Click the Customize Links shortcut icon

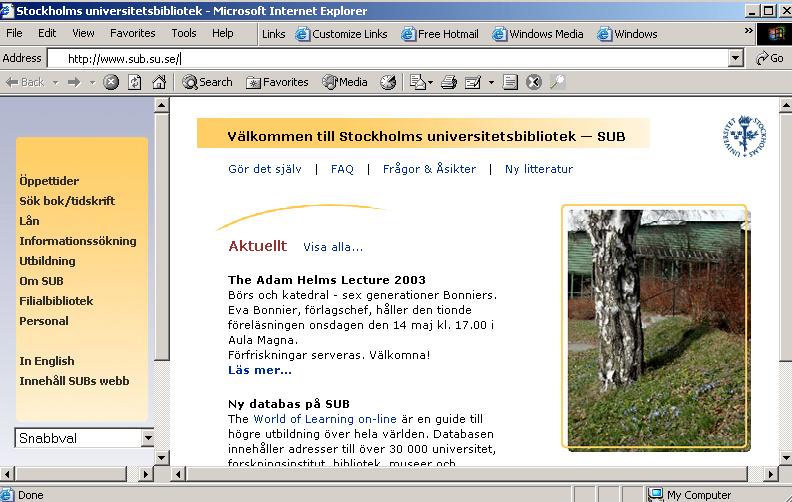point(302,34)
